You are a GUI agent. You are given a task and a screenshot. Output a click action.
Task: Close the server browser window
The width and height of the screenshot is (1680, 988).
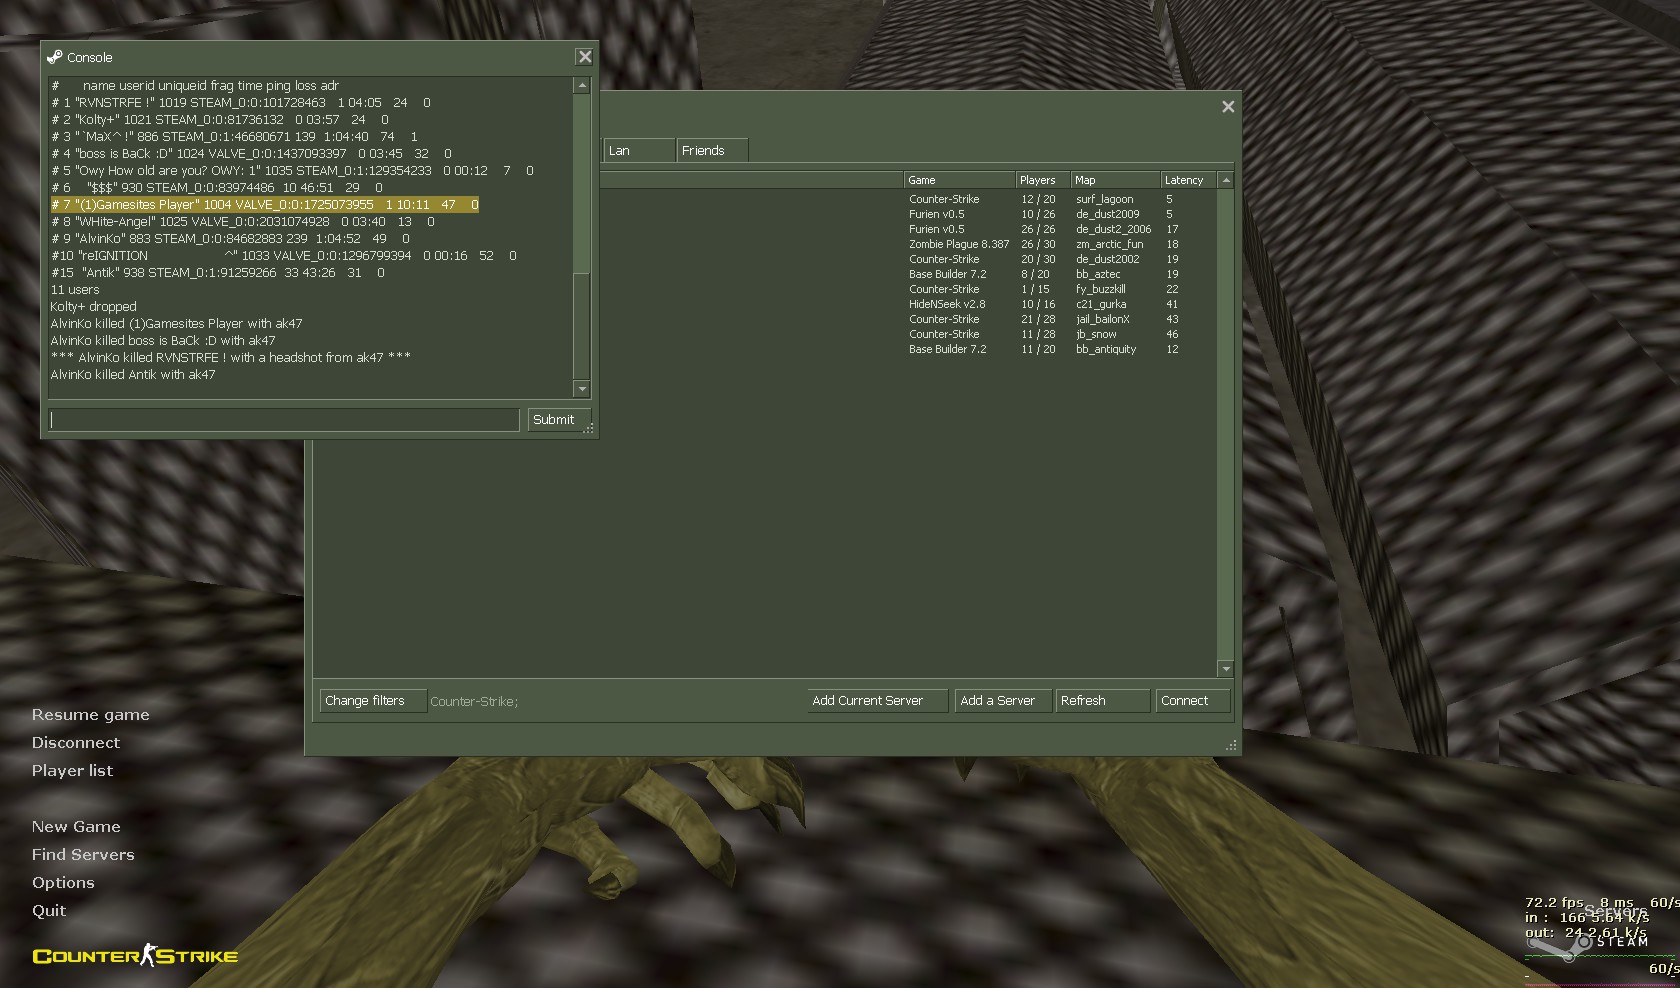1228,107
